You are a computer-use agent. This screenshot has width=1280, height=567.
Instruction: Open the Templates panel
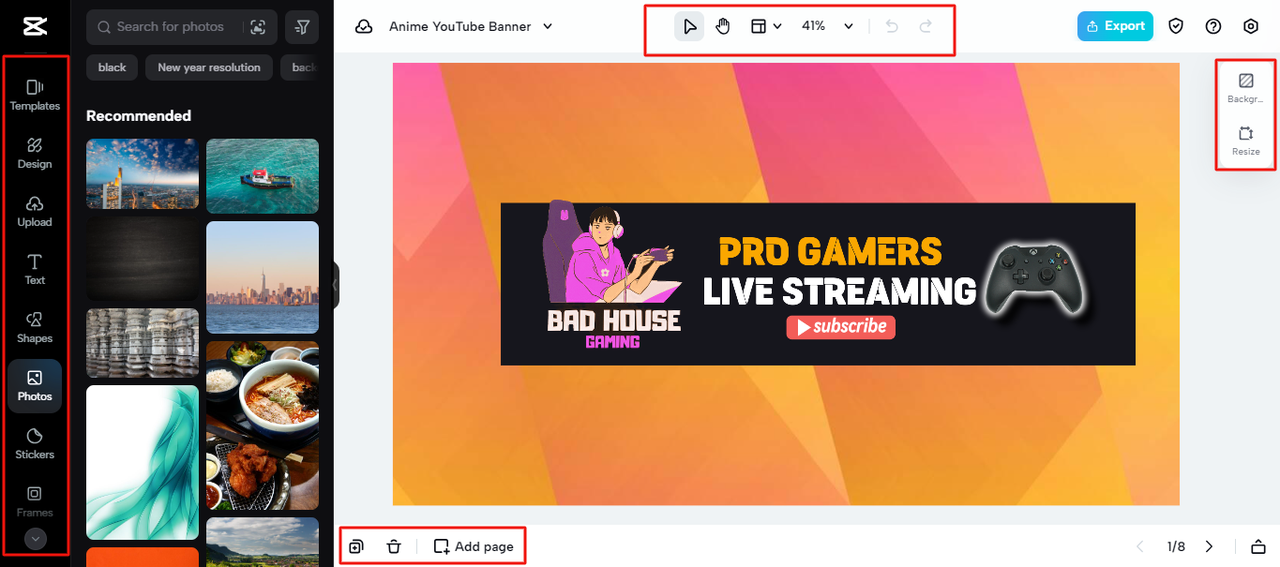tap(35, 95)
